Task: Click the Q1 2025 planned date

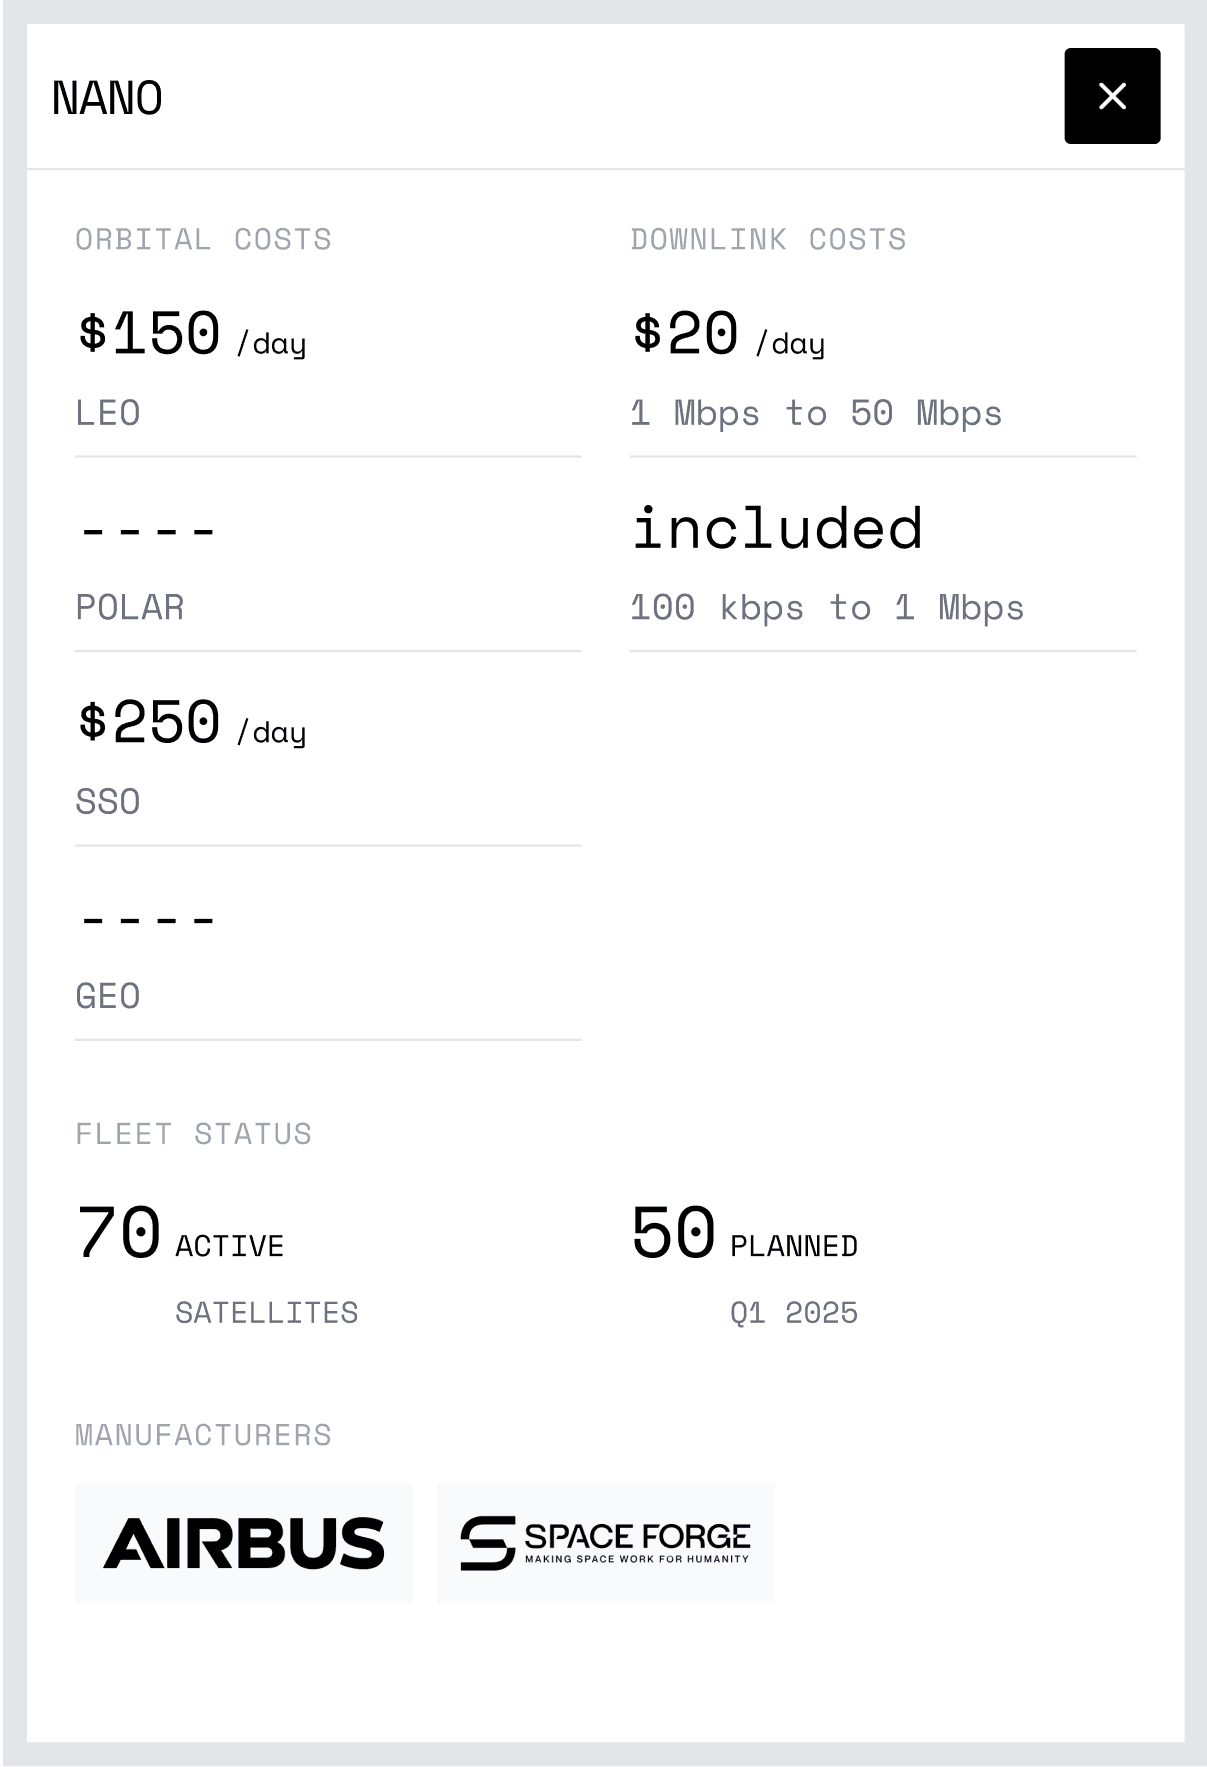Action: [794, 1313]
